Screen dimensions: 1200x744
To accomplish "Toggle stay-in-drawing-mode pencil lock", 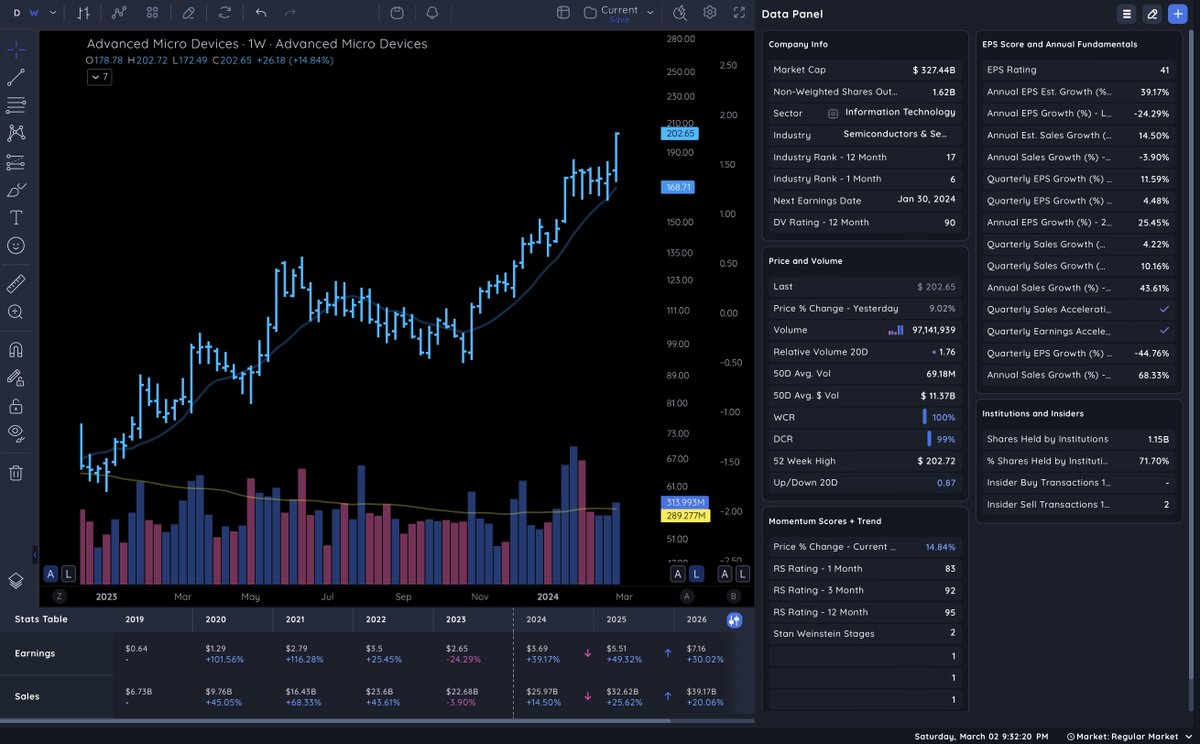I will tap(16, 378).
